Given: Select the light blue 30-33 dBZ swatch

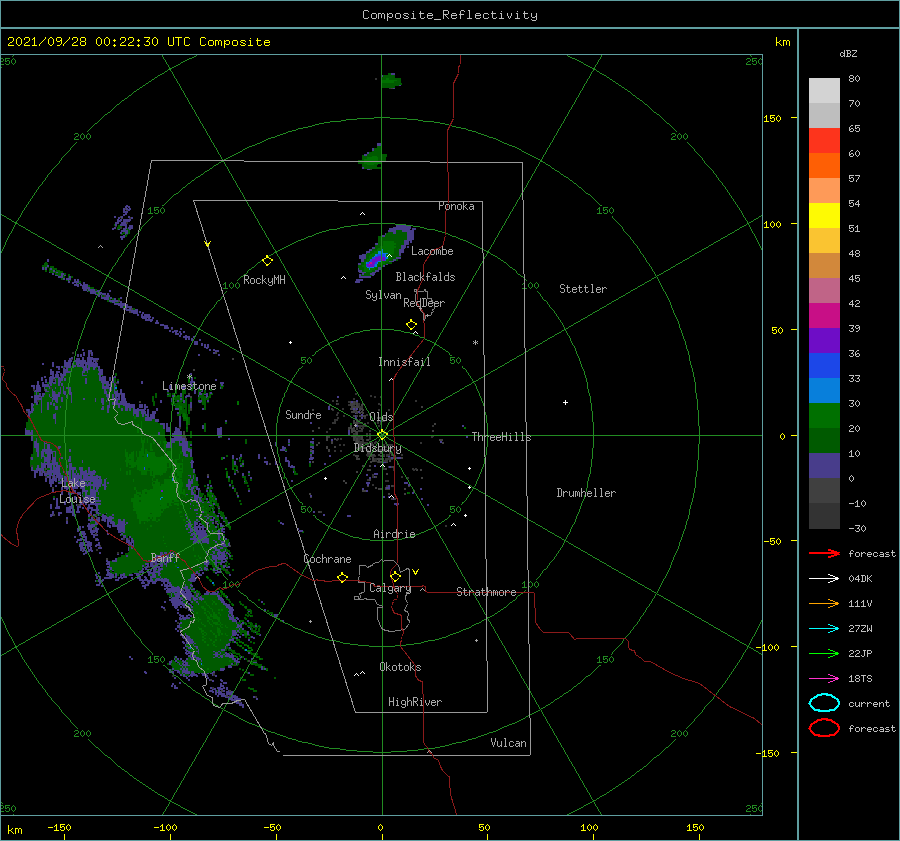Looking at the screenshot, I should (x=824, y=391).
